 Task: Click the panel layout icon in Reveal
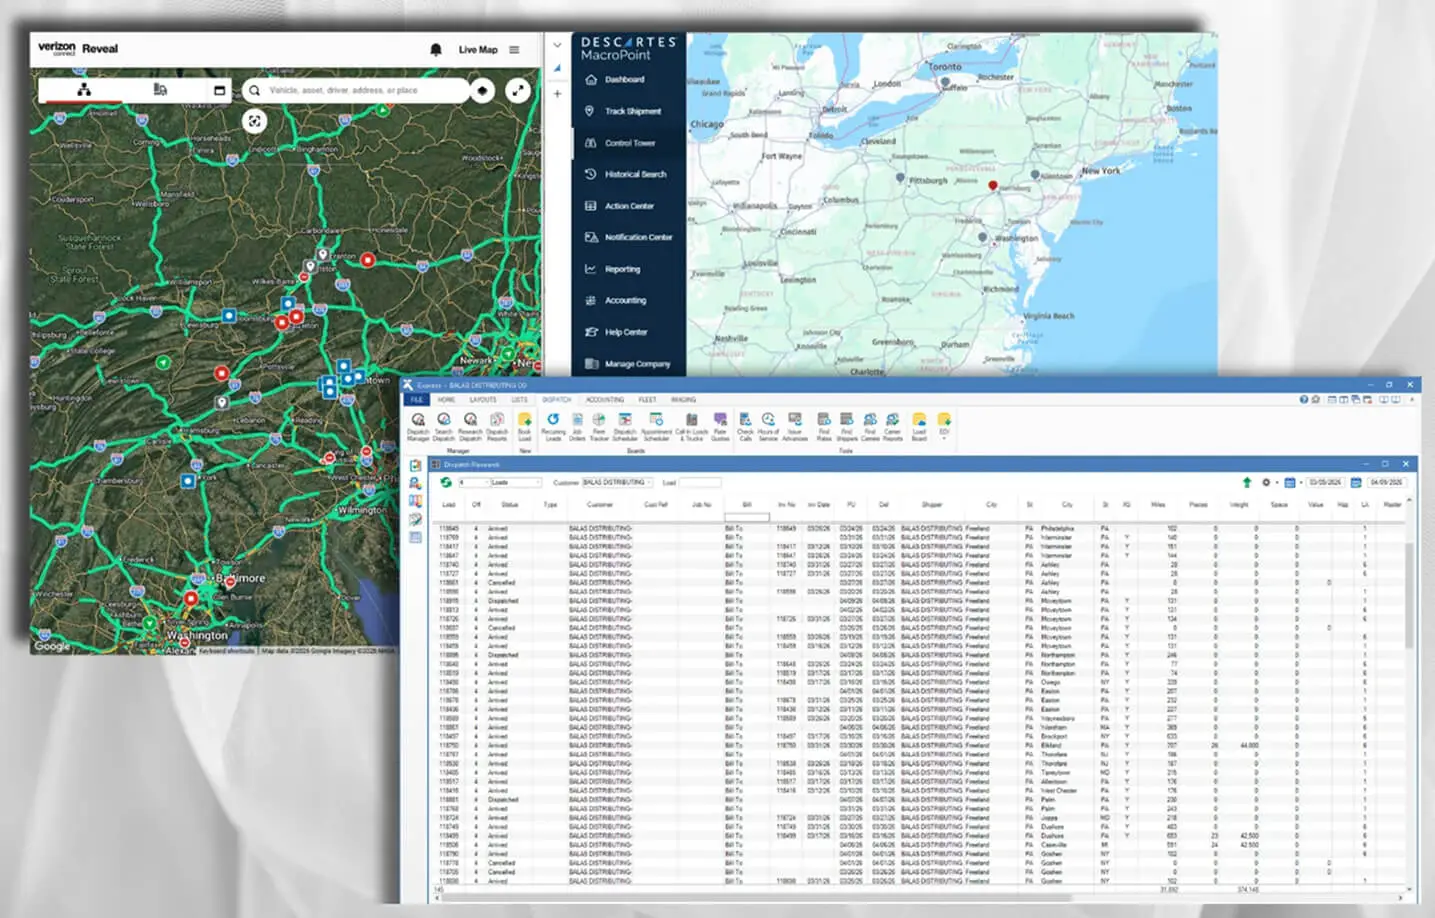pyautogui.click(x=219, y=90)
